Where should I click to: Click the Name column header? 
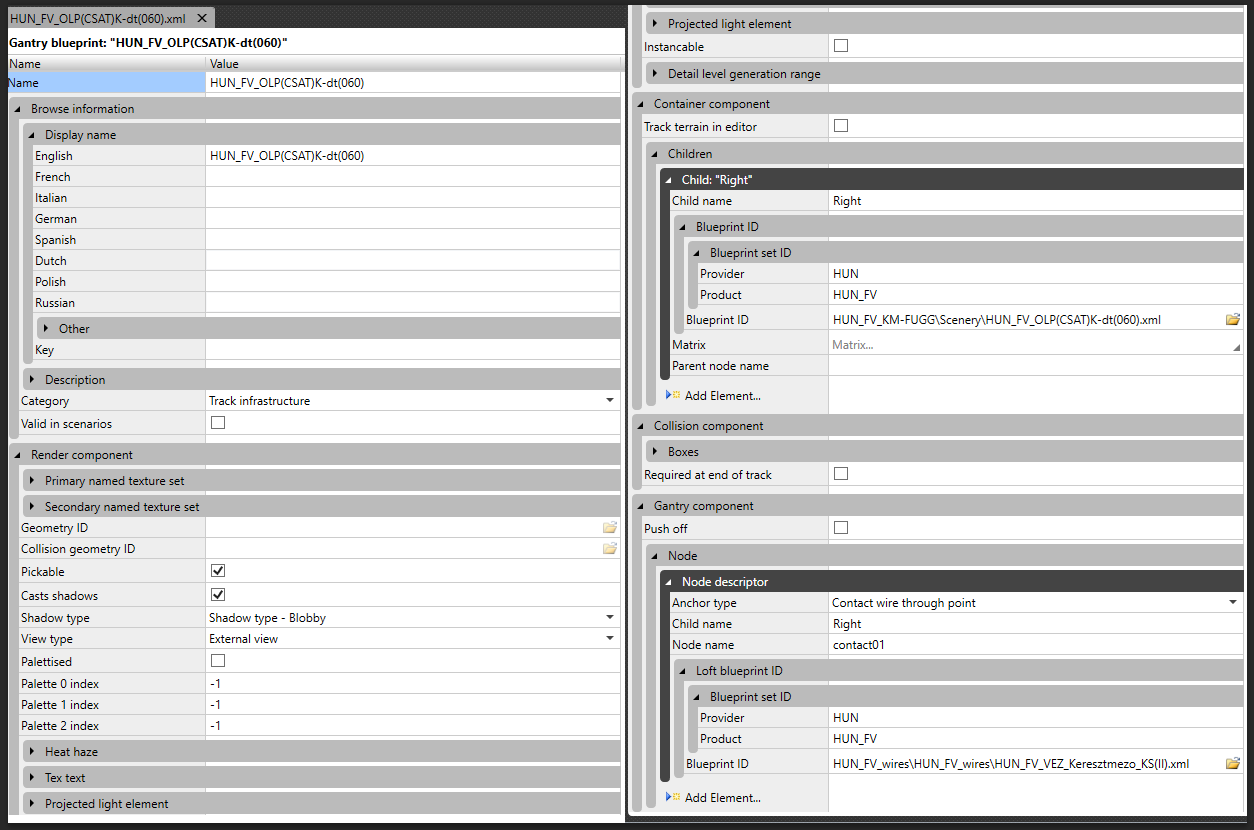click(106, 64)
